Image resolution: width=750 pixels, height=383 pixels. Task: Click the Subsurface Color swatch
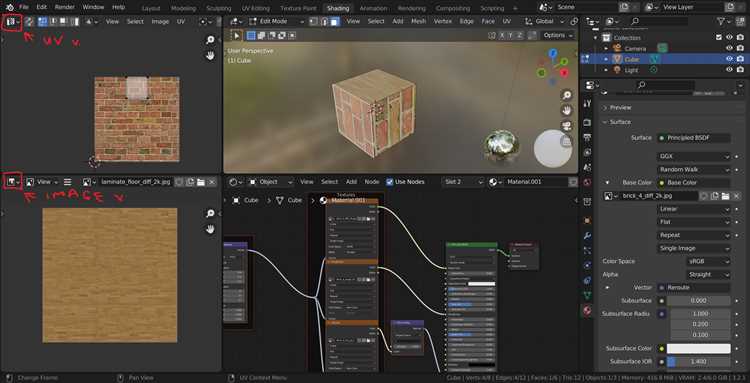pos(699,349)
